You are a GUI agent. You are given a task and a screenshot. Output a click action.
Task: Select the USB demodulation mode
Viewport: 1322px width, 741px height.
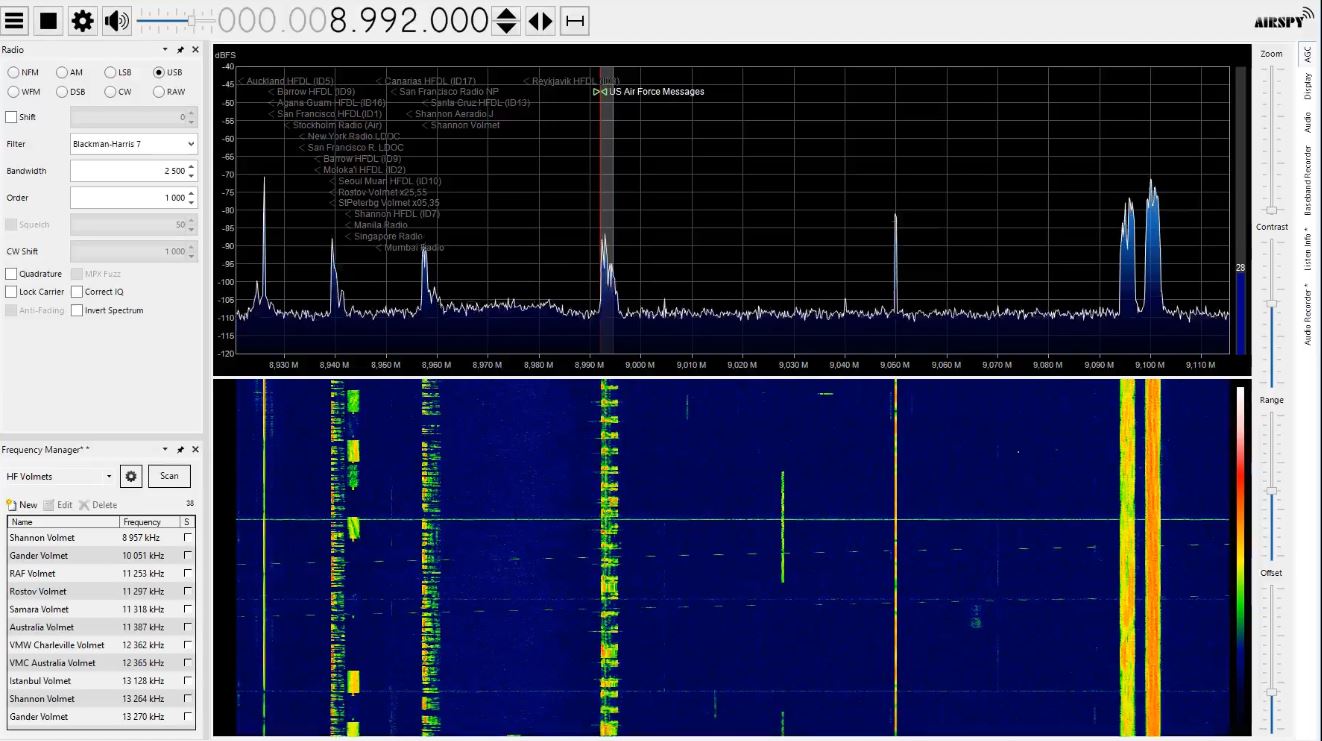pyautogui.click(x=159, y=71)
